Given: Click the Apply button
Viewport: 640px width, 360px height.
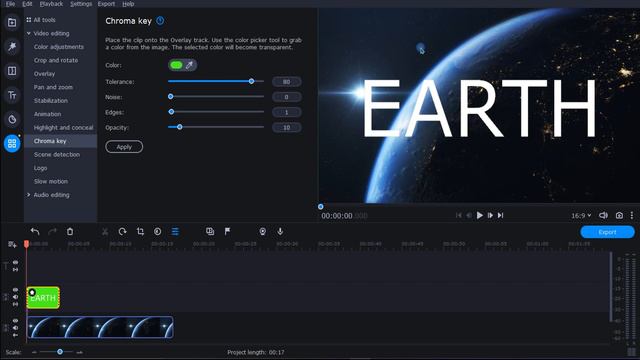Looking at the screenshot, I should tap(124, 147).
